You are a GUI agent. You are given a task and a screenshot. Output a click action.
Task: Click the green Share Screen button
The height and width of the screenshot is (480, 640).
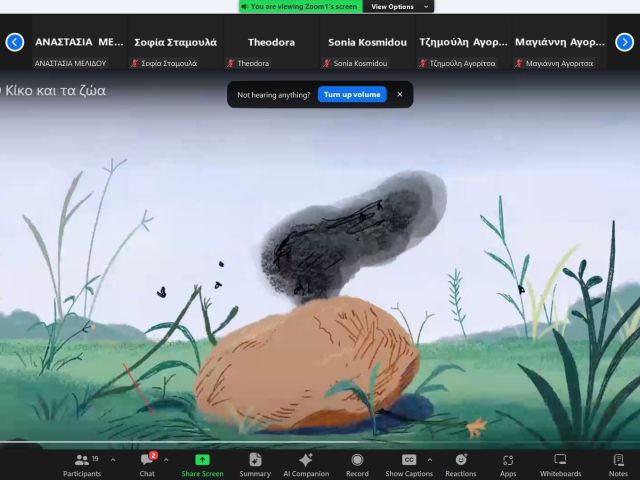tap(202, 465)
